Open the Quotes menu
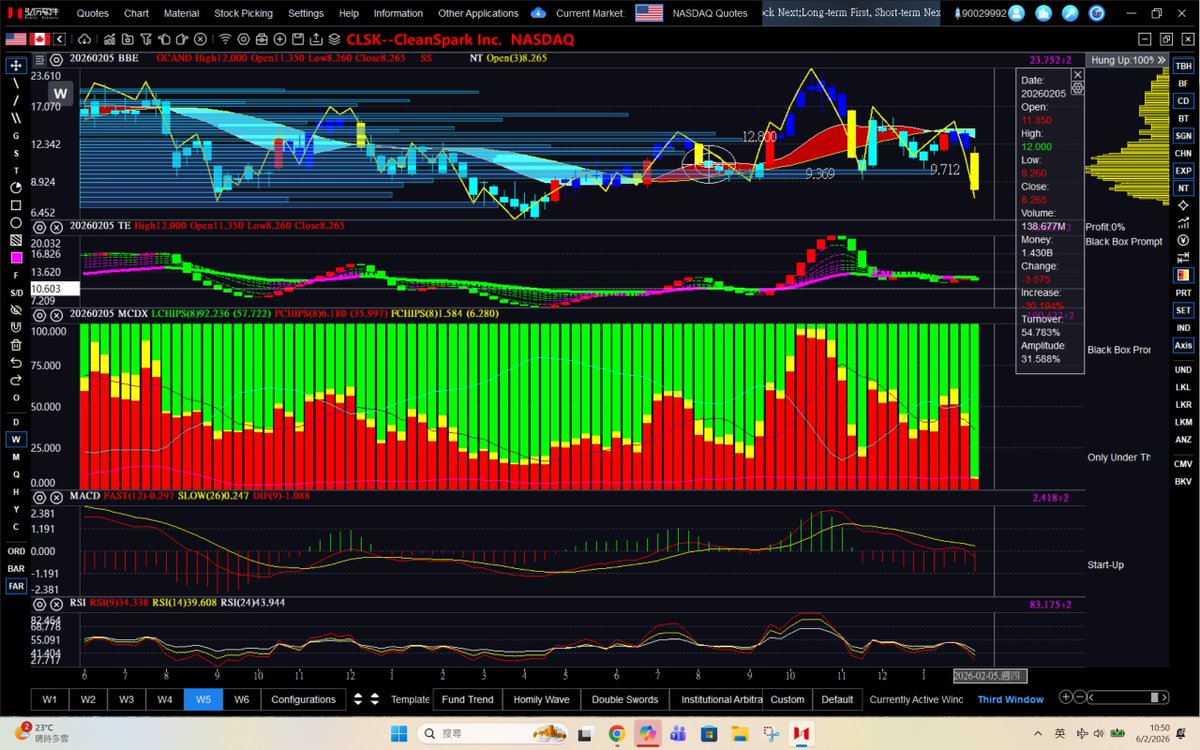Viewport: 1200px width, 750px height. [93, 13]
